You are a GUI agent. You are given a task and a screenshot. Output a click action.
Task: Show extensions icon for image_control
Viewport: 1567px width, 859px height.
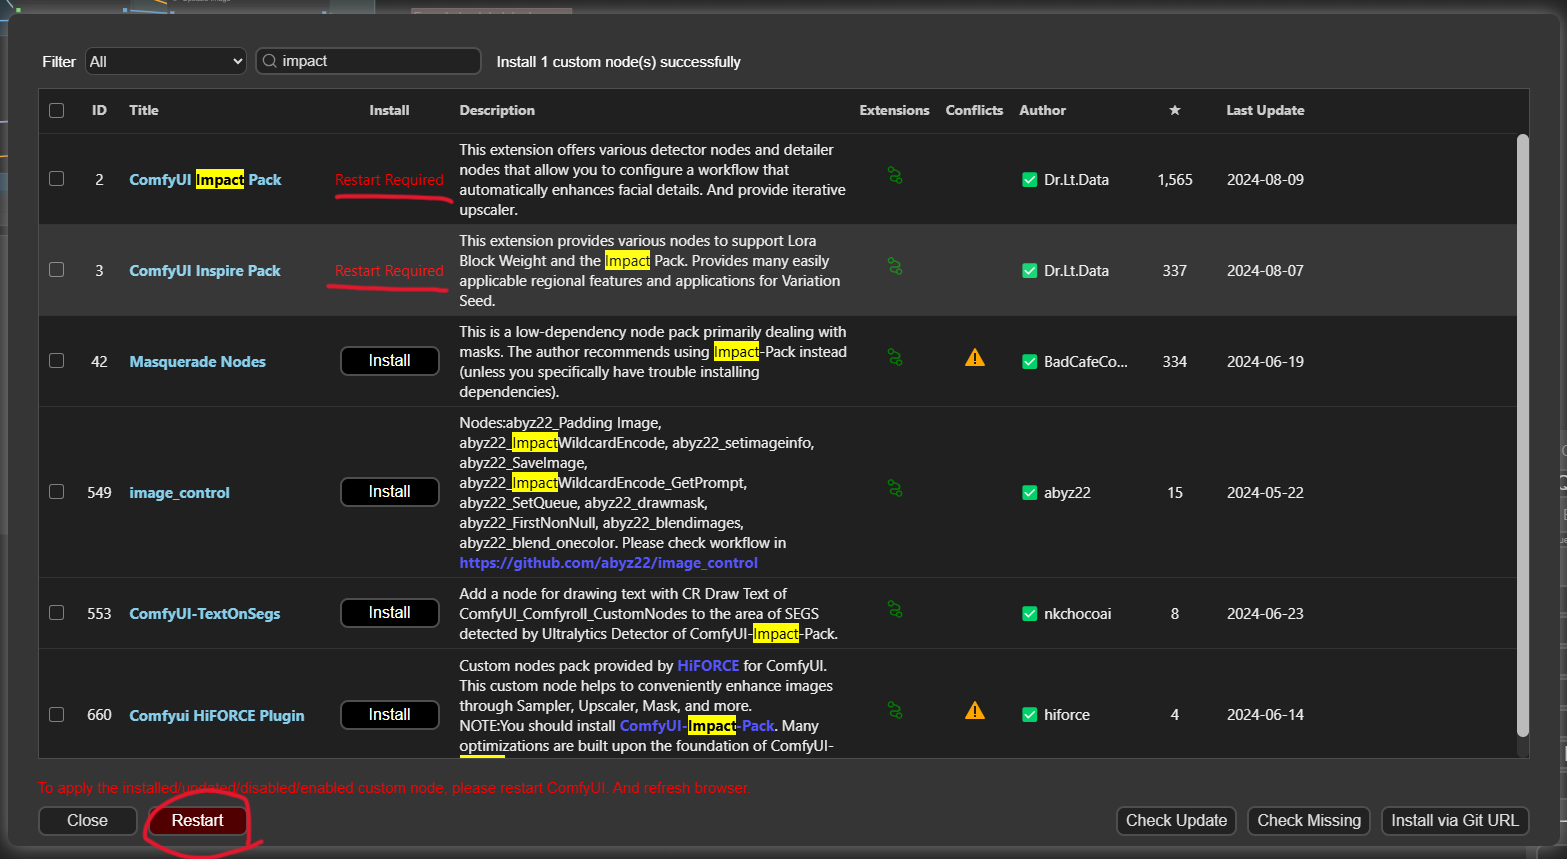[895, 489]
